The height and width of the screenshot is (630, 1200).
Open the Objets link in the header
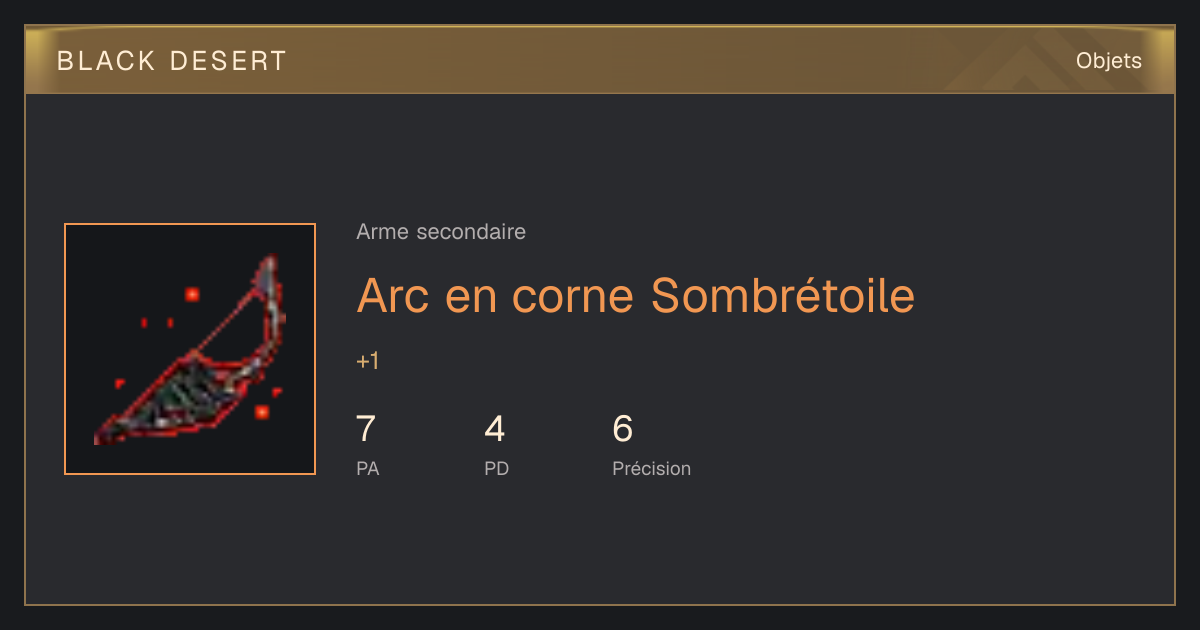[1108, 61]
